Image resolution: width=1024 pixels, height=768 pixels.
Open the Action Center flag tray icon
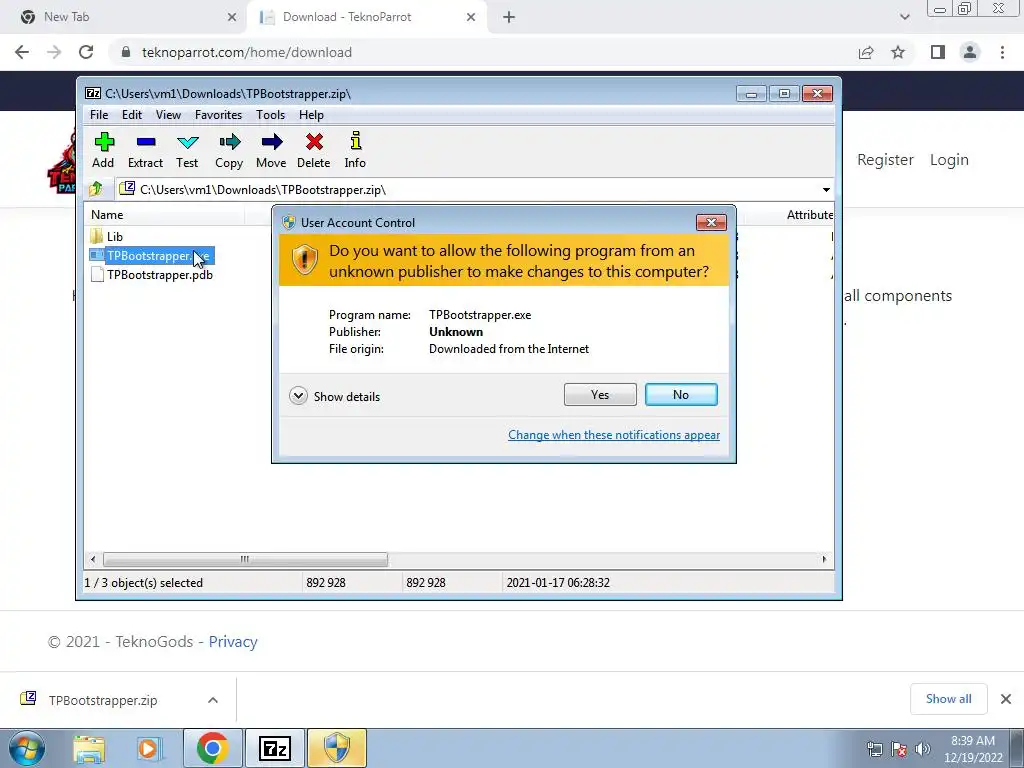click(899, 749)
